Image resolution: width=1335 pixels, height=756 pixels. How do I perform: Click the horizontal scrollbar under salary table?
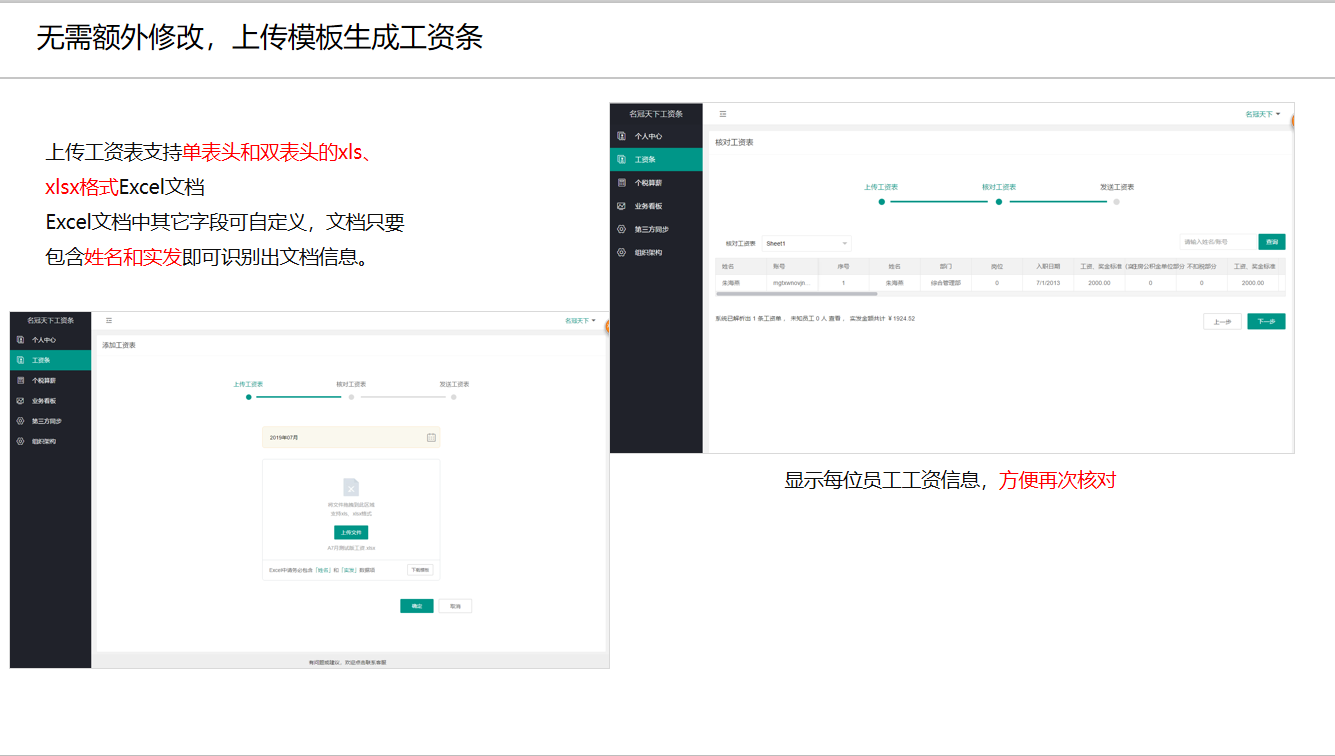(796, 294)
